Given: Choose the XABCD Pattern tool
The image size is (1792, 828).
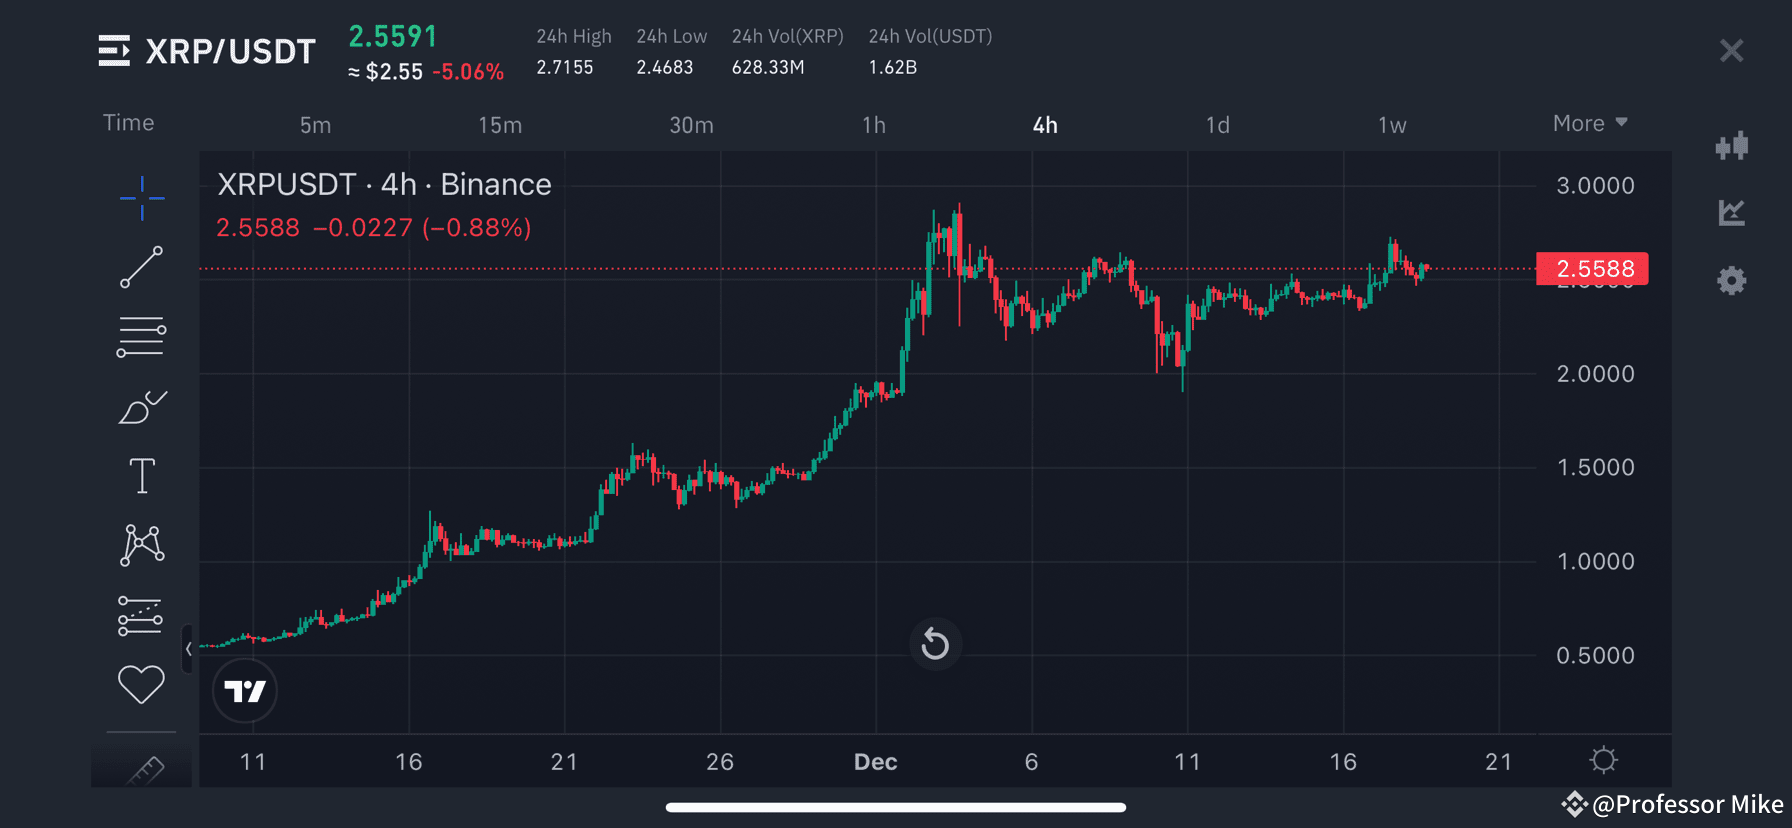Looking at the screenshot, I should (x=141, y=545).
